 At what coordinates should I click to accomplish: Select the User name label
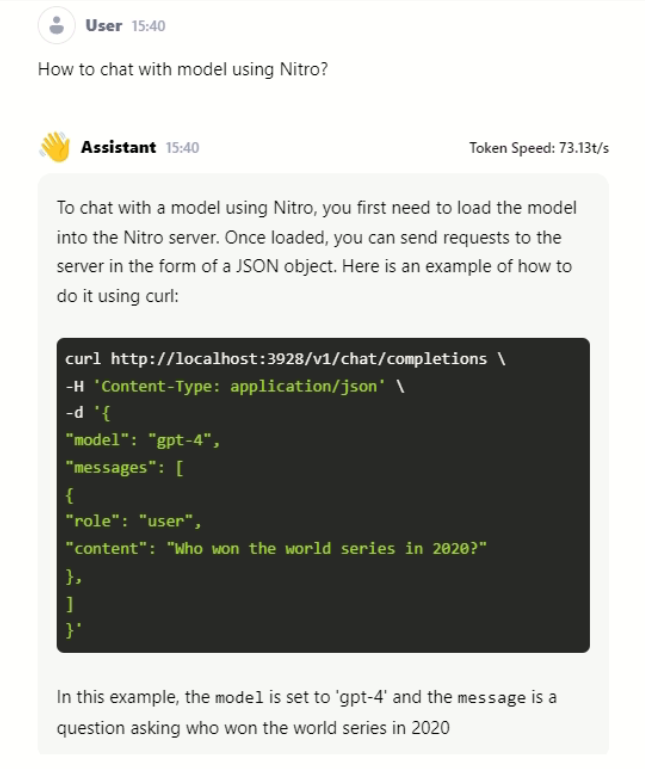point(104,26)
